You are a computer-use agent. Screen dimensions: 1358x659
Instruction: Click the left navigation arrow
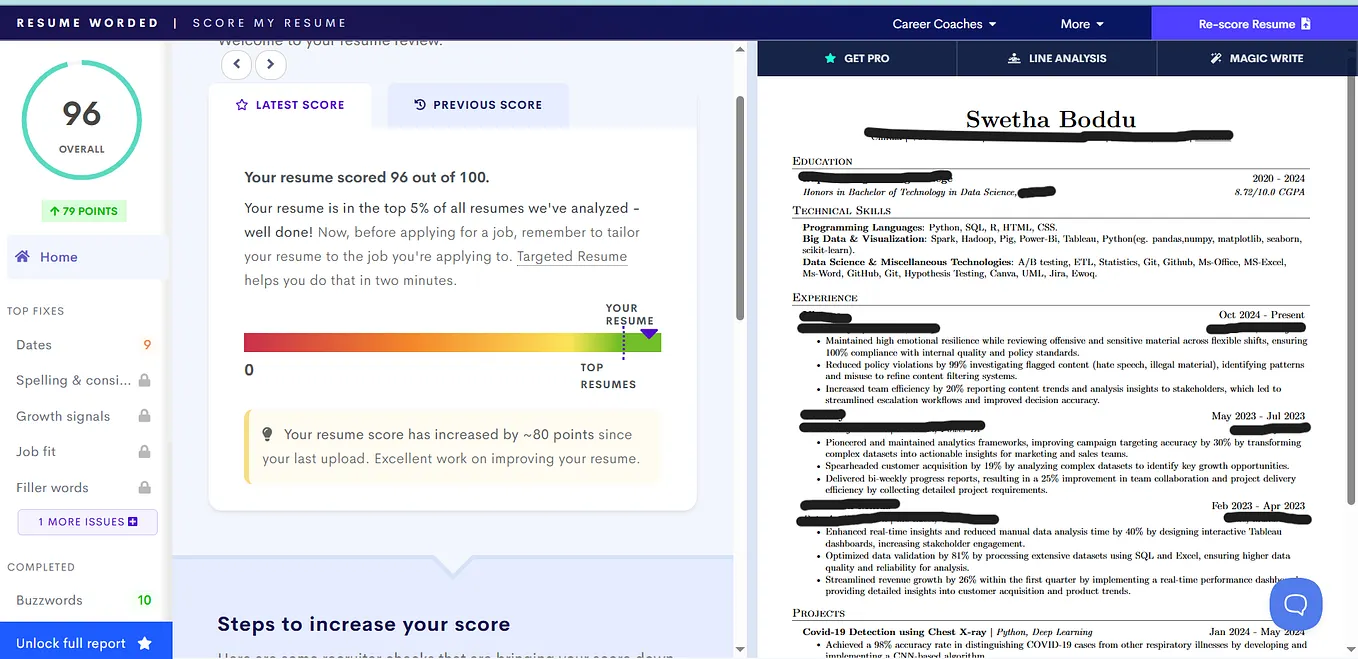pyautogui.click(x=236, y=63)
